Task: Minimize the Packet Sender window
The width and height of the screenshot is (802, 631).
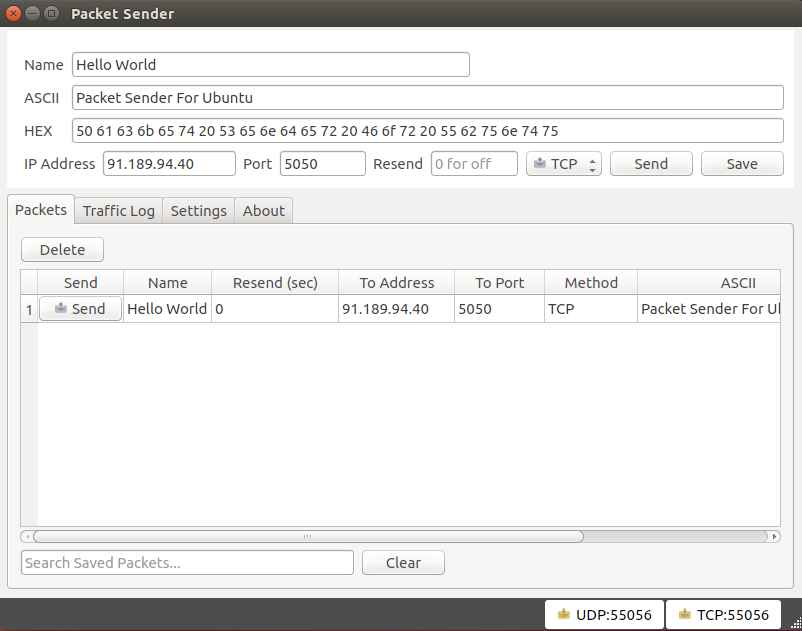Action: [32, 13]
